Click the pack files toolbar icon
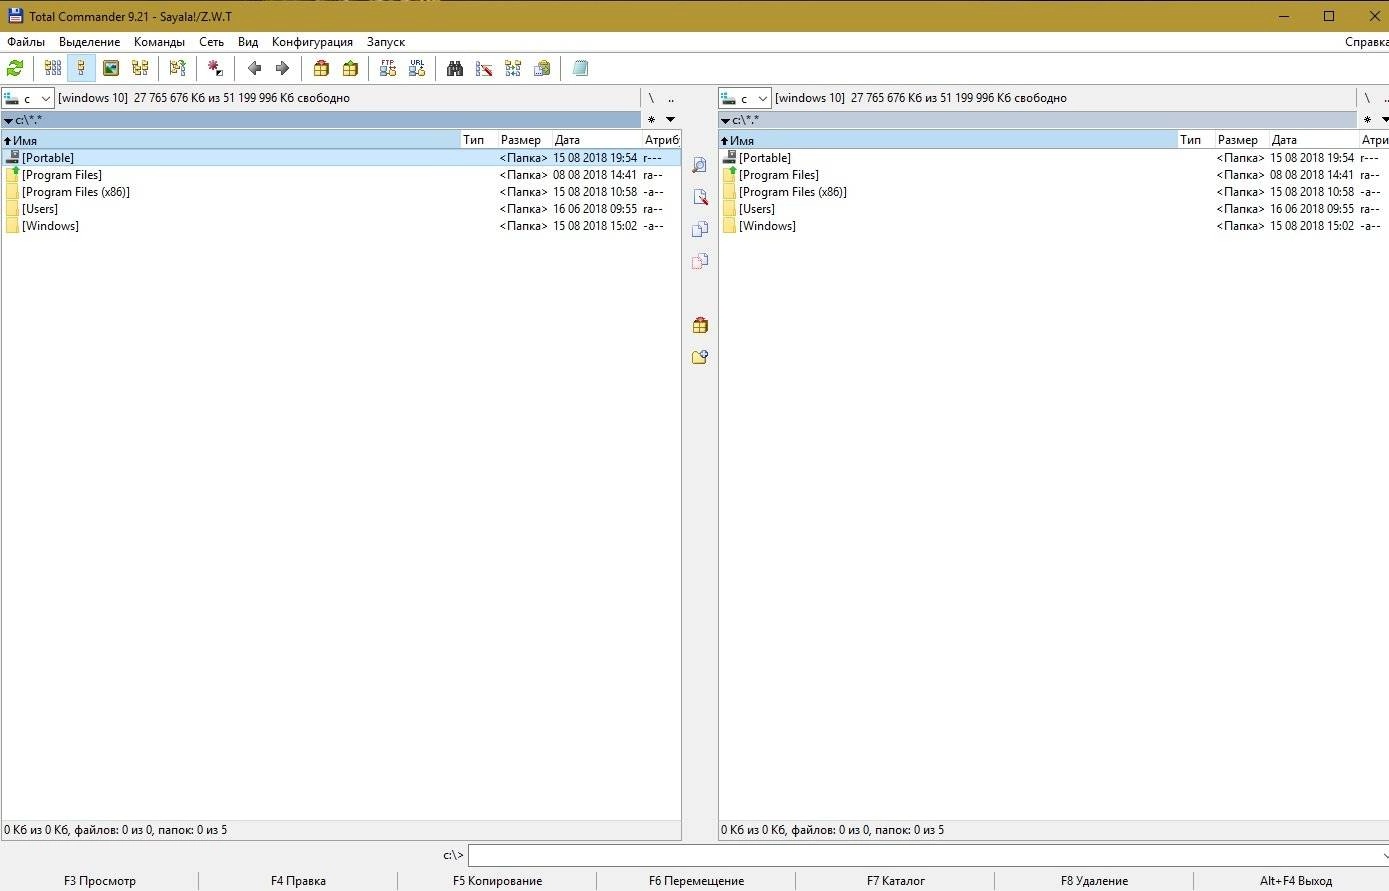This screenshot has width=1389, height=891. point(321,68)
